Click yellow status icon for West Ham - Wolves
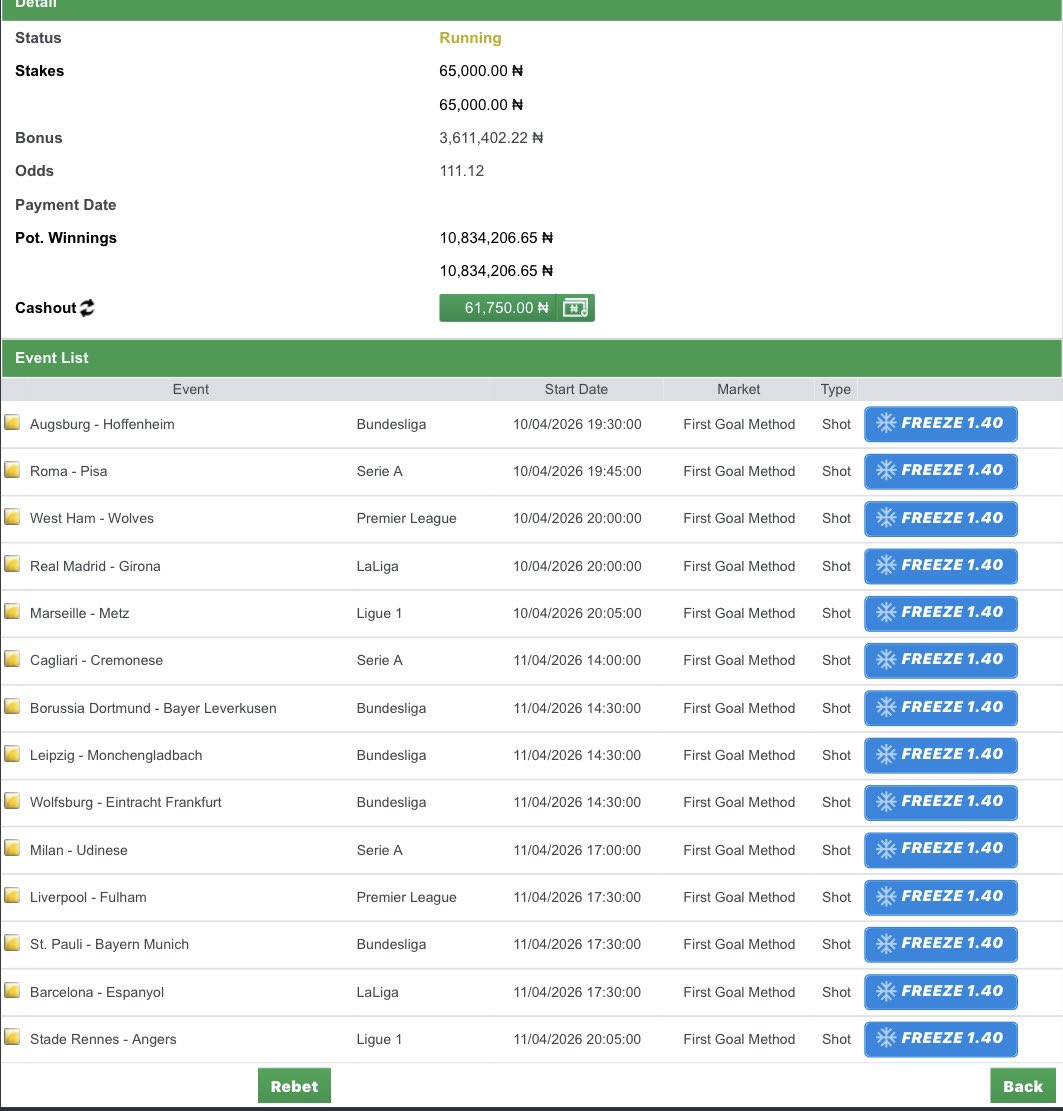The image size is (1063, 1111). (x=12, y=517)
